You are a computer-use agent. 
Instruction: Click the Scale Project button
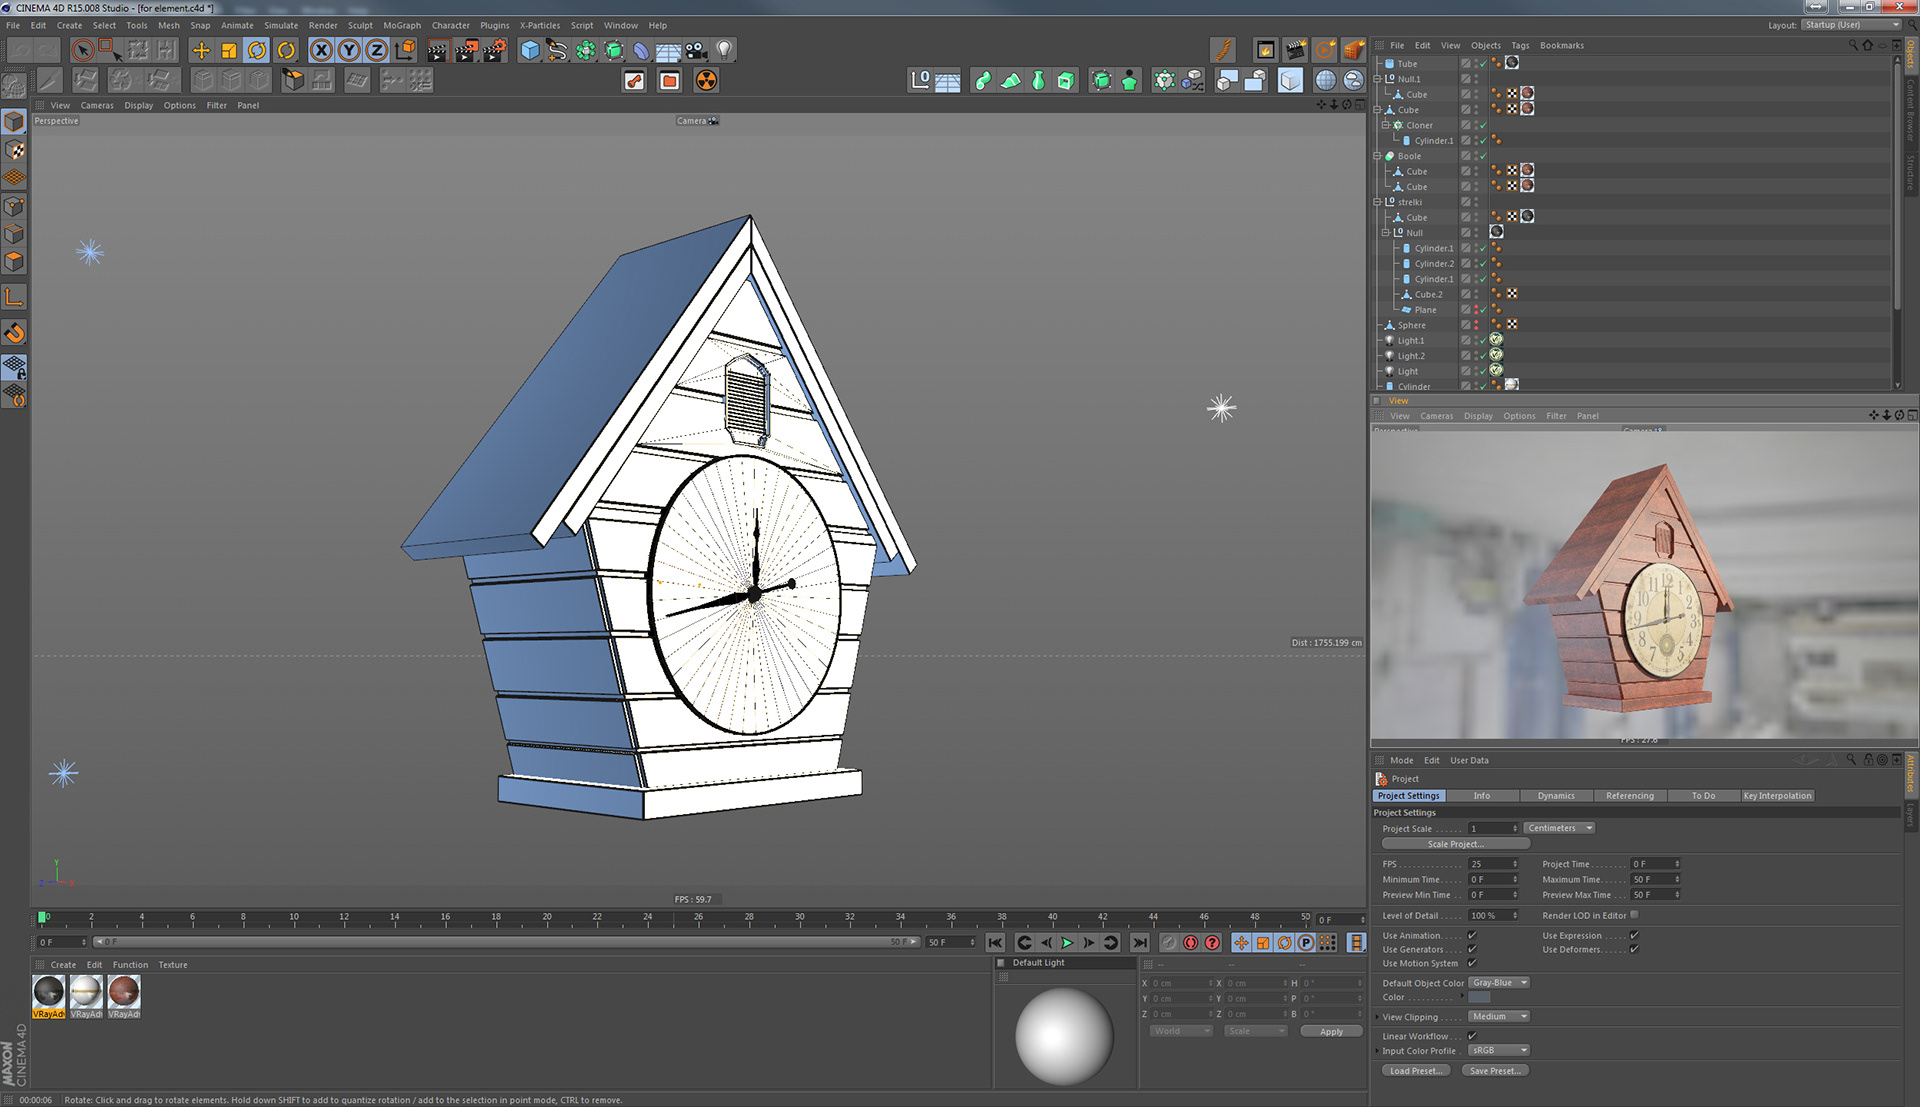1455,844
